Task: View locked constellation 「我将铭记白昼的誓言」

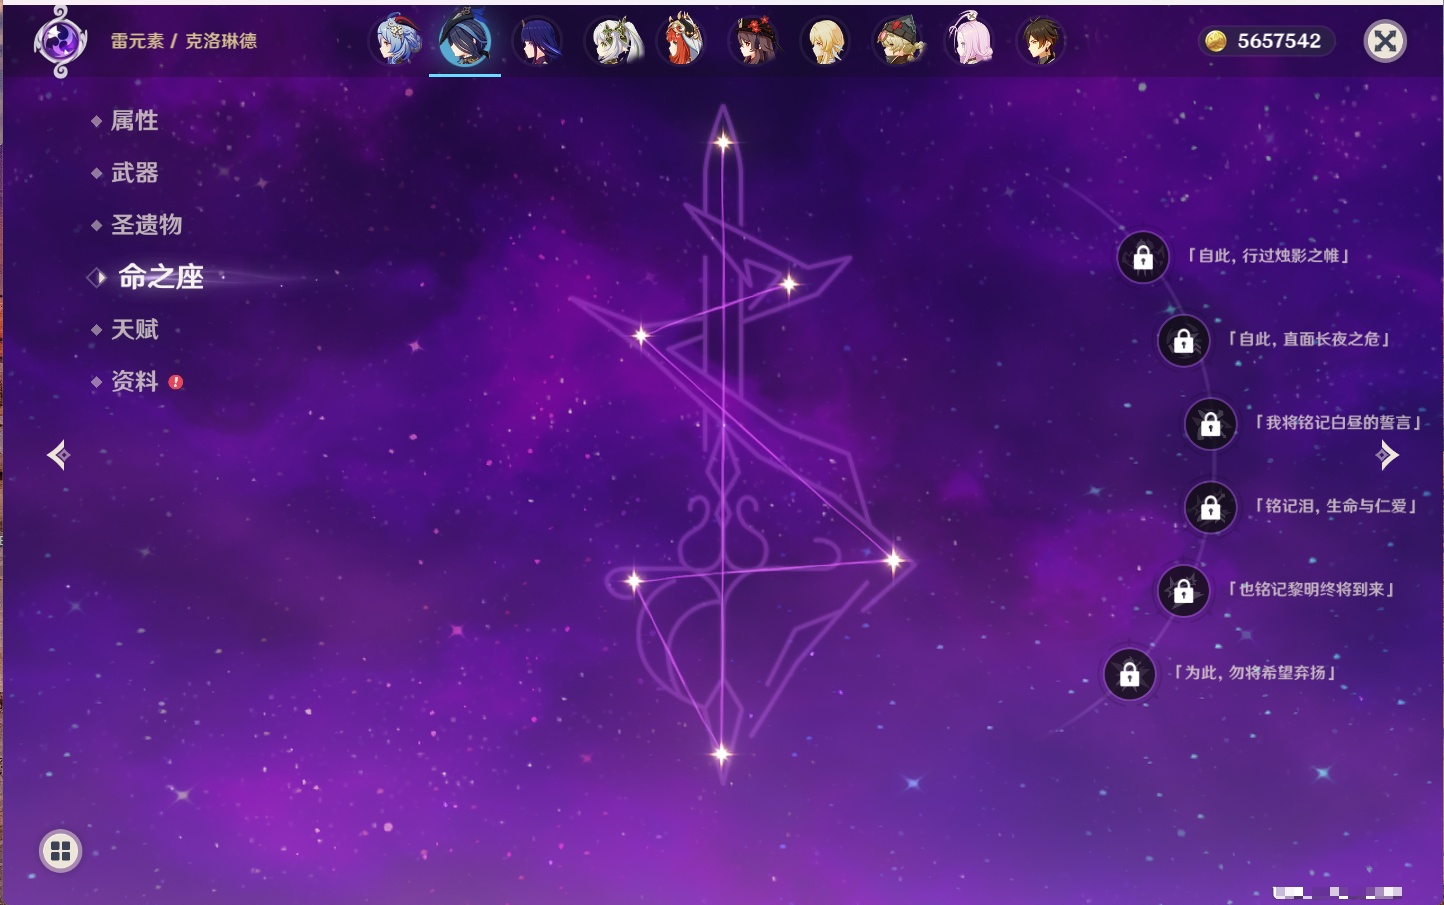Action: tap(1210, 424)
